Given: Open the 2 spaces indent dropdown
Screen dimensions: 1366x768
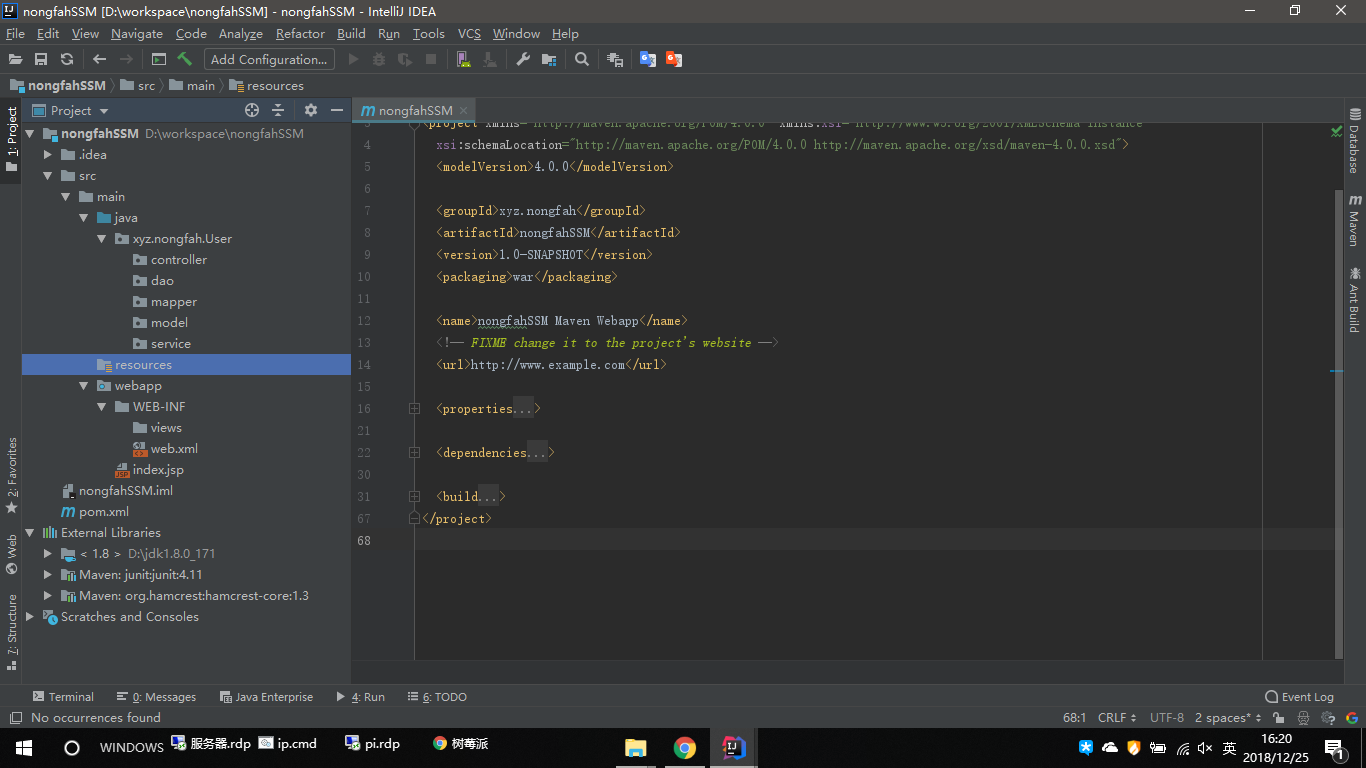Looking at the screenshot, I should pos(1228,718).
